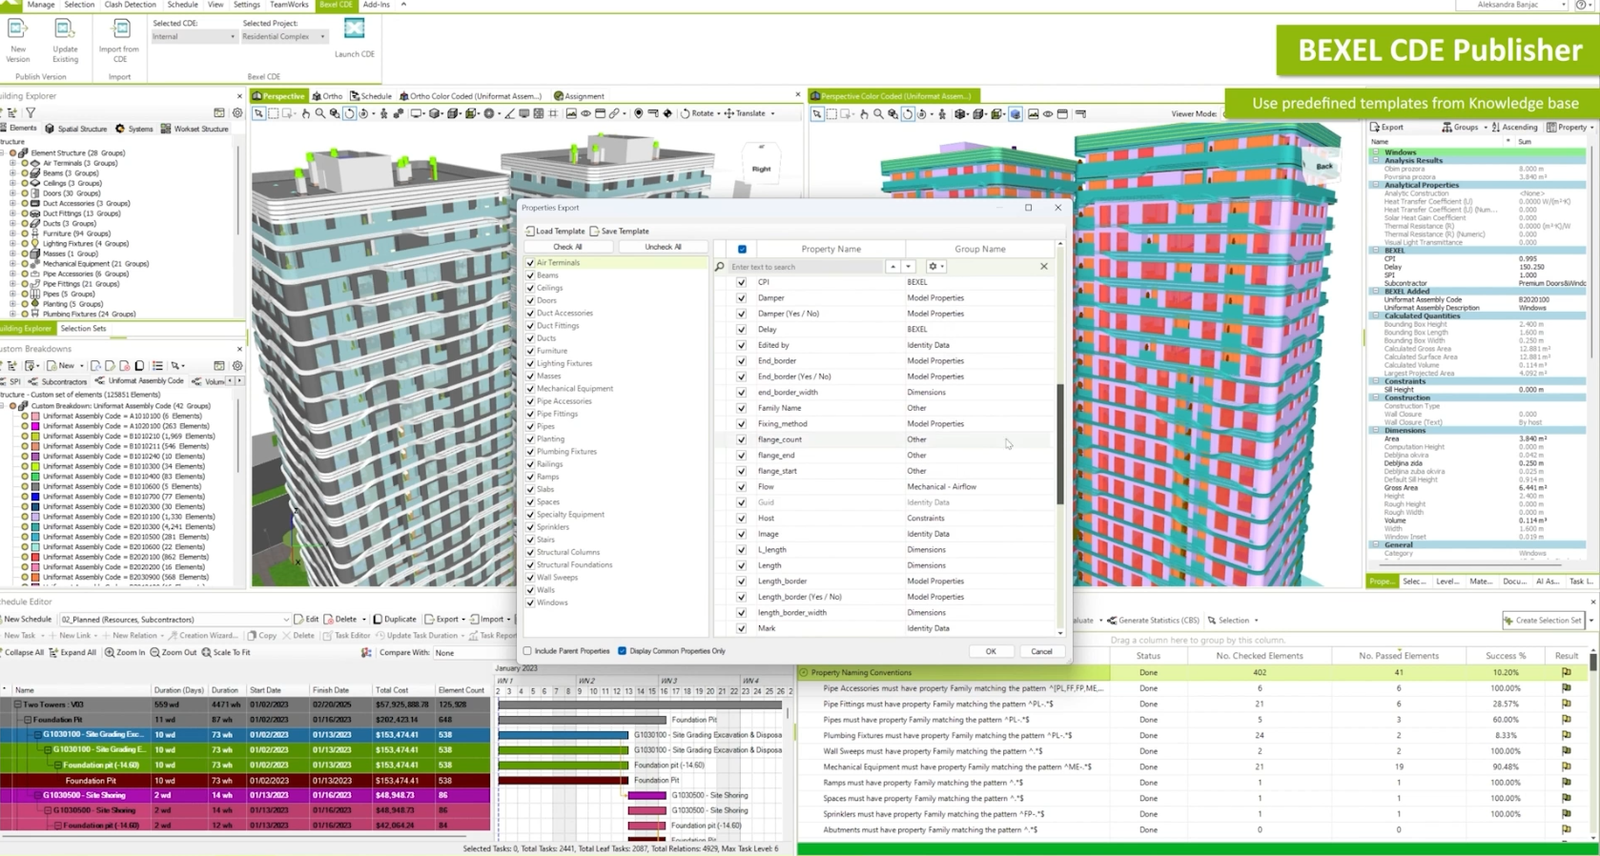Image resolution: width=1600 pixels, height=856 pixels.
Task: Collapse the Dimensions group in properties panel
Action: pyautogui.click(x=1376, y=430)
